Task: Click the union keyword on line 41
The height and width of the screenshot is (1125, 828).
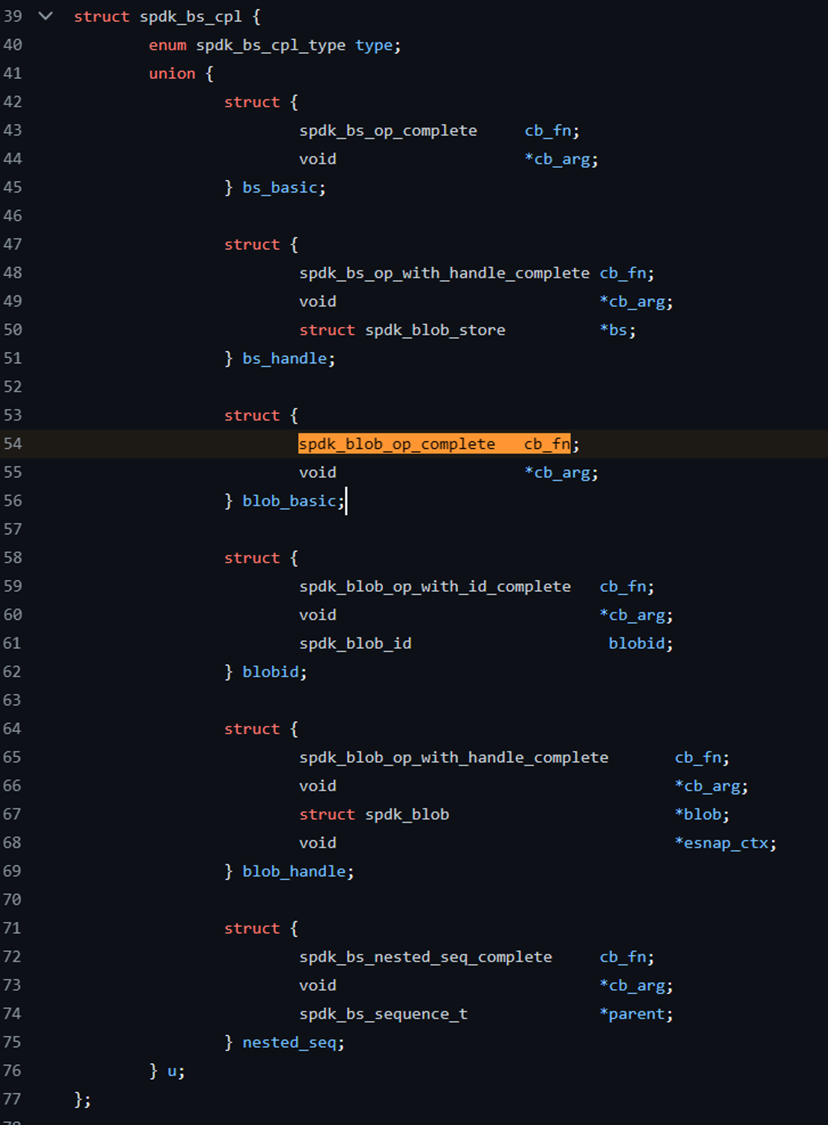Action: coord(171,73)
